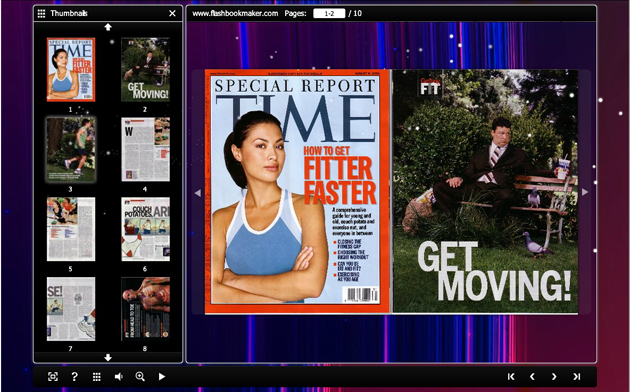Image resolution: width=630 pixels, height=392 pixels.
Task: Mute the sound speaker icon
Action: click(x=119, y=376)
